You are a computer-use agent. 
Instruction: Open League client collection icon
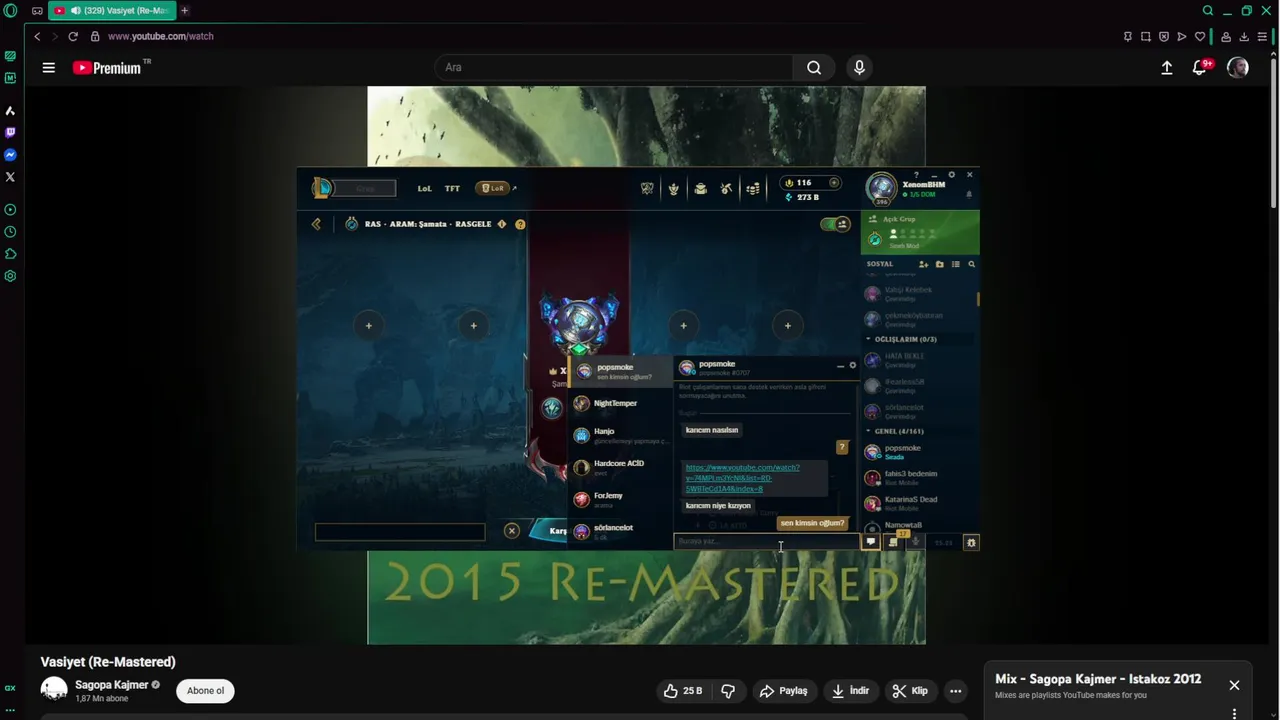click(700, 188)
